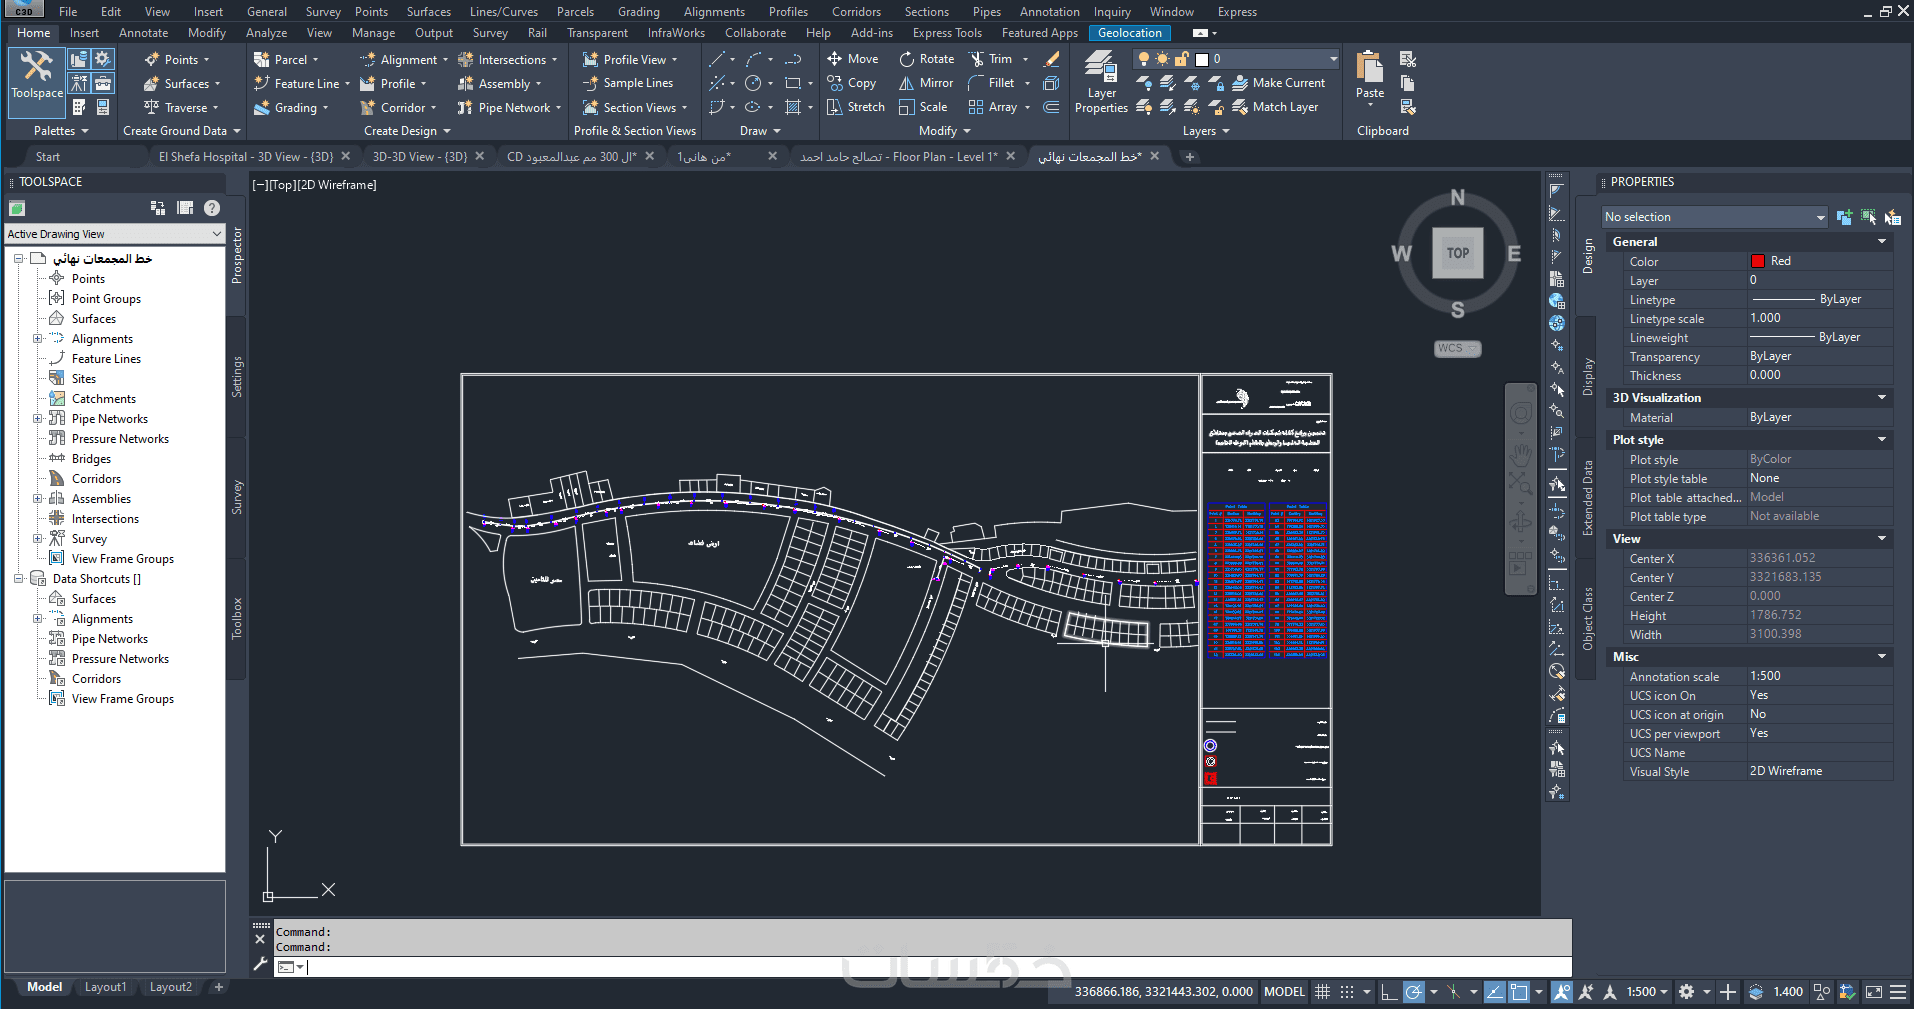Open the Geolocation ribbon tab
1914x1009 pixels.
point(1129,33)
